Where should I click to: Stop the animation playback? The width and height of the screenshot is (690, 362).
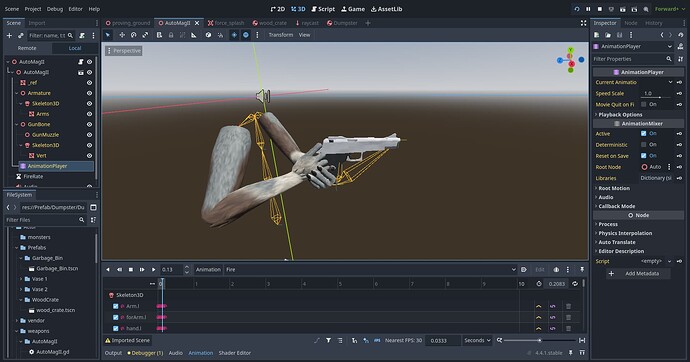pos(131,270)
